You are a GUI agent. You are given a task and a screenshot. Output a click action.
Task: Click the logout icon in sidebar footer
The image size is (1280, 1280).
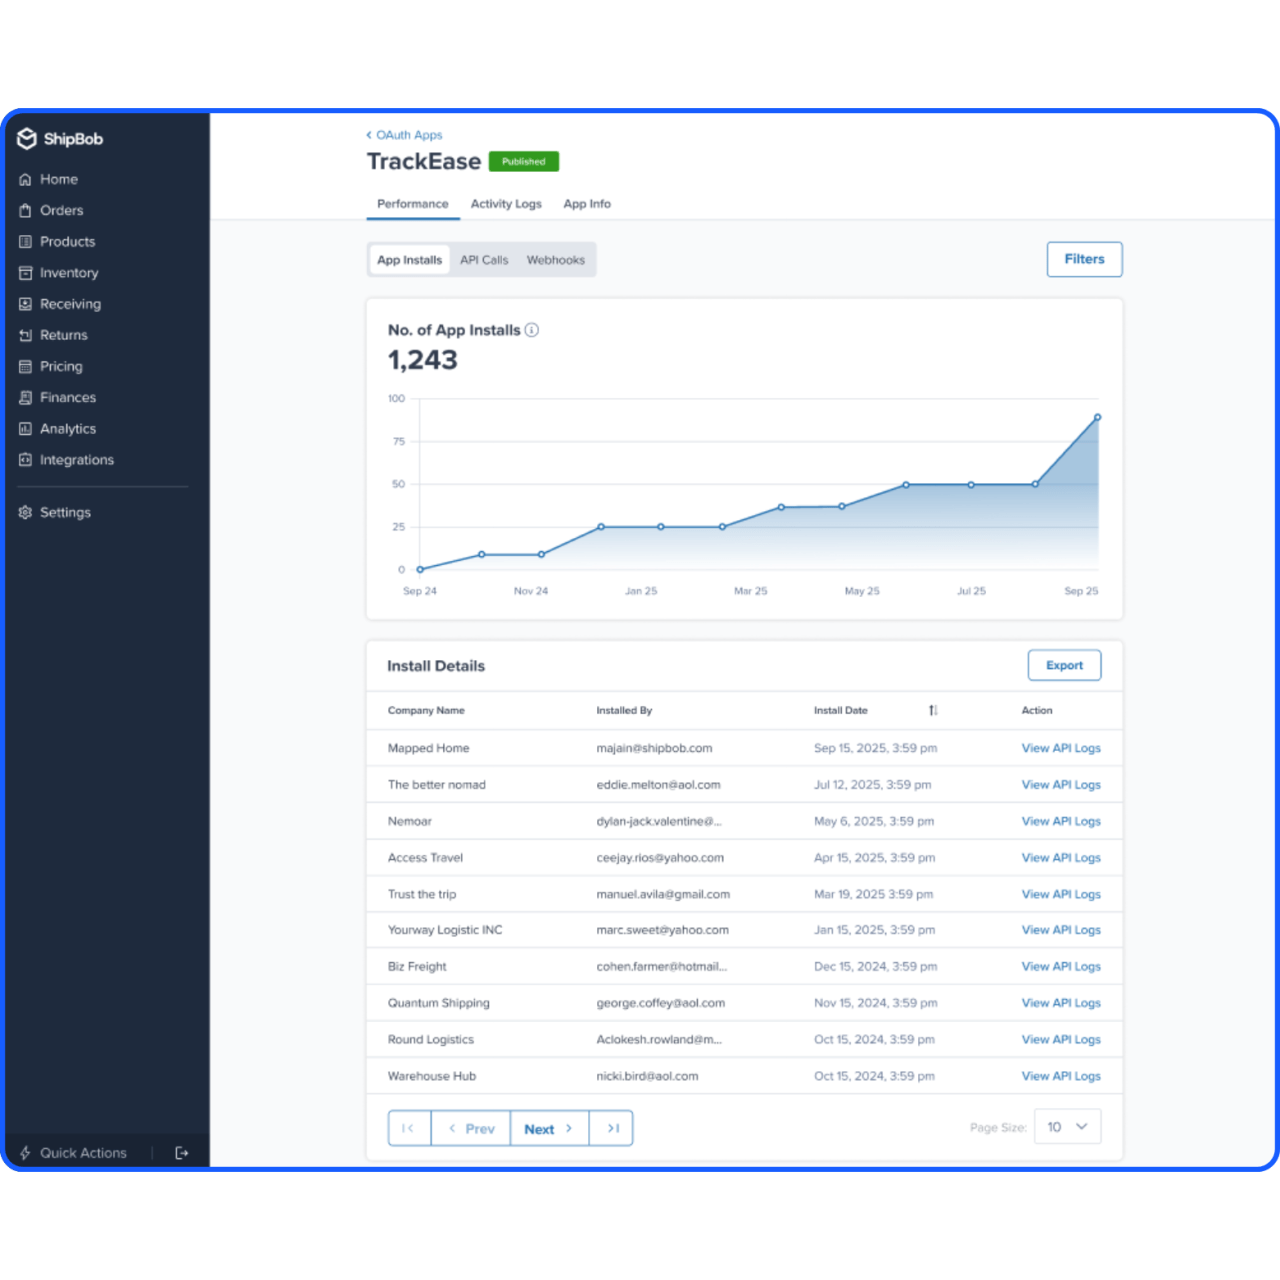tap(182, 1153)
